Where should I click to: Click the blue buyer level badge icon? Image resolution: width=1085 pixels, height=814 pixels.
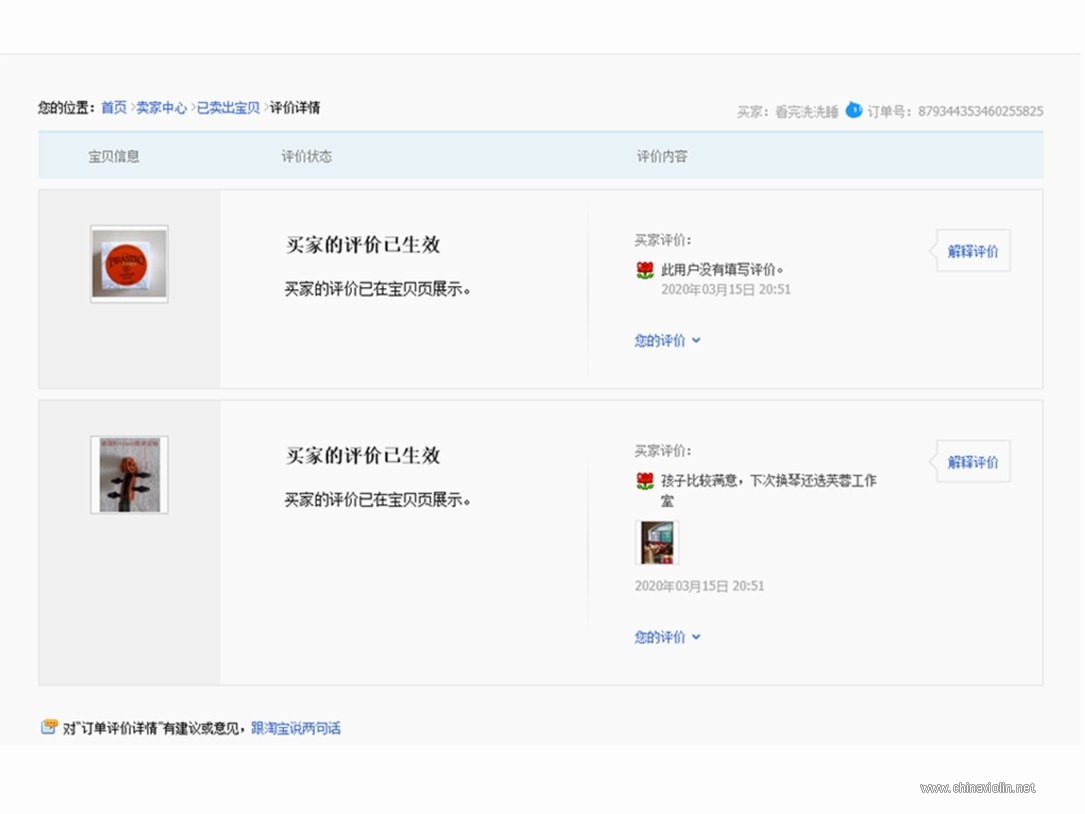point(854,110)
